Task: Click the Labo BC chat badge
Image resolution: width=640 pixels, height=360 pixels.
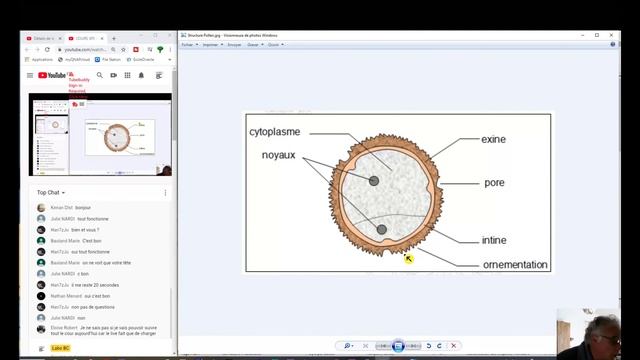Action: 60,348
